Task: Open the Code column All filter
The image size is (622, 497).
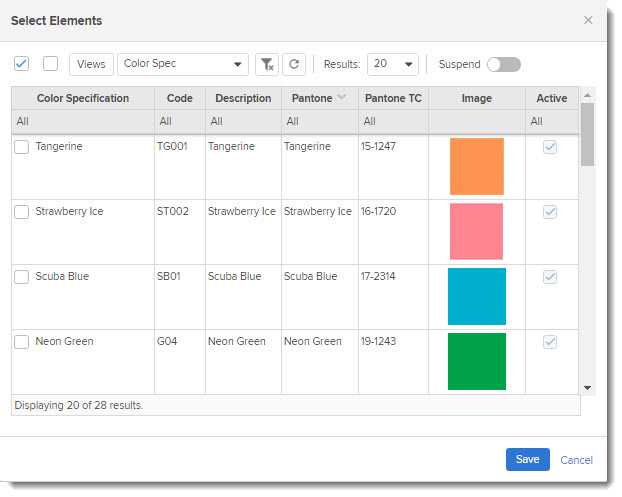Action: [x=180, y=121]
